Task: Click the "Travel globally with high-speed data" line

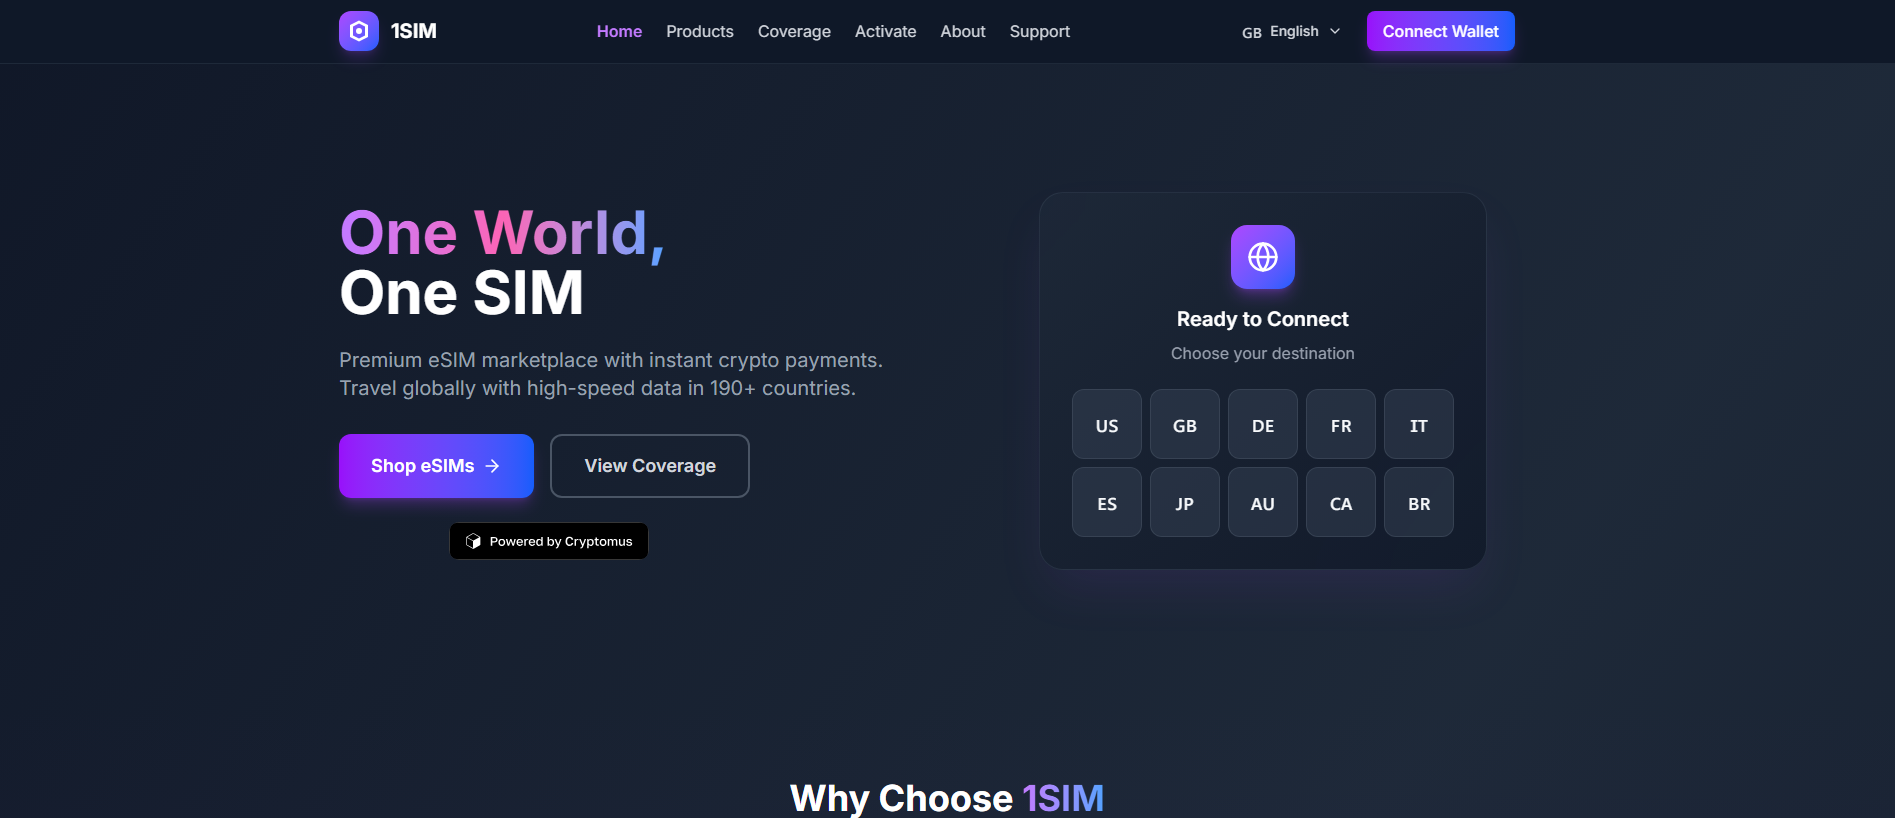Action: 597,388
